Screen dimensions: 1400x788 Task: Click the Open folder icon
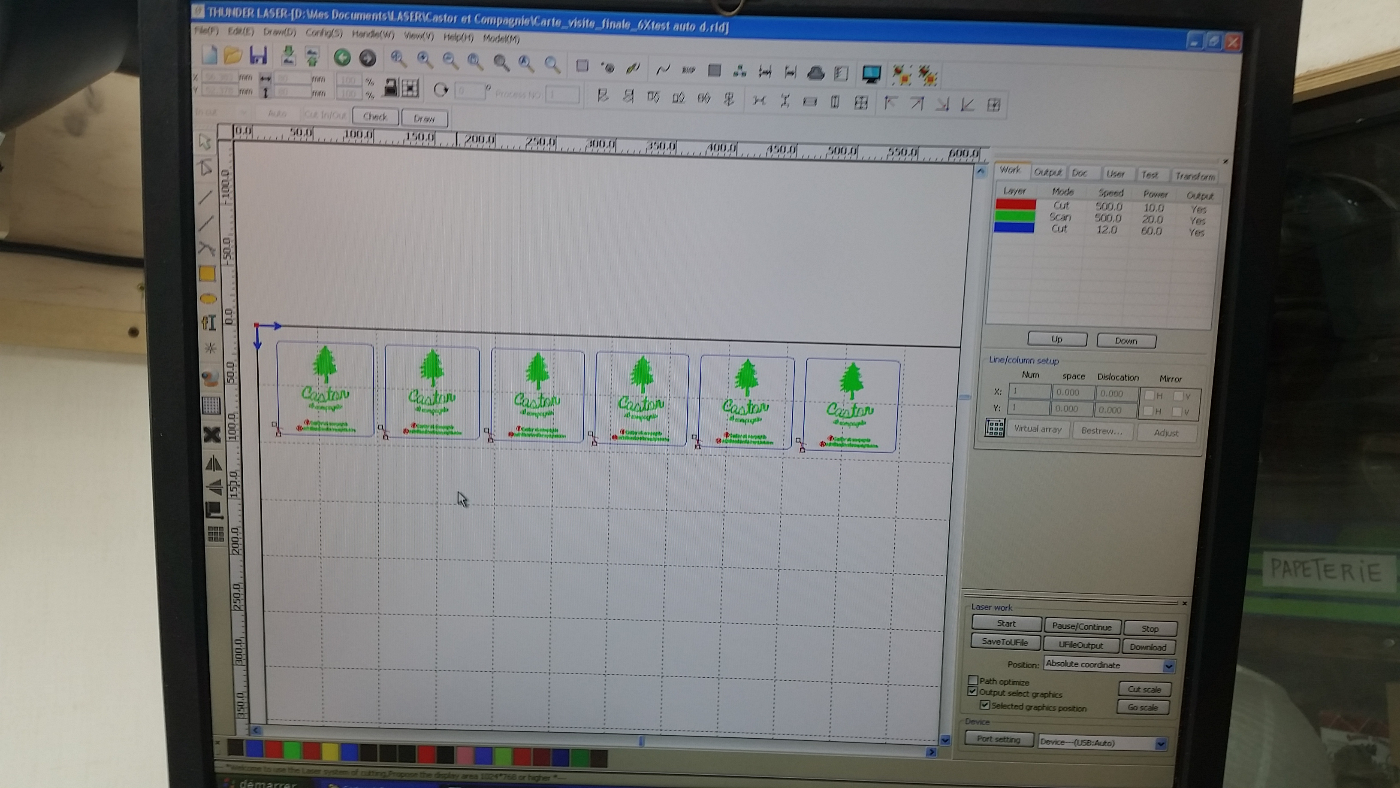[233, 55]
